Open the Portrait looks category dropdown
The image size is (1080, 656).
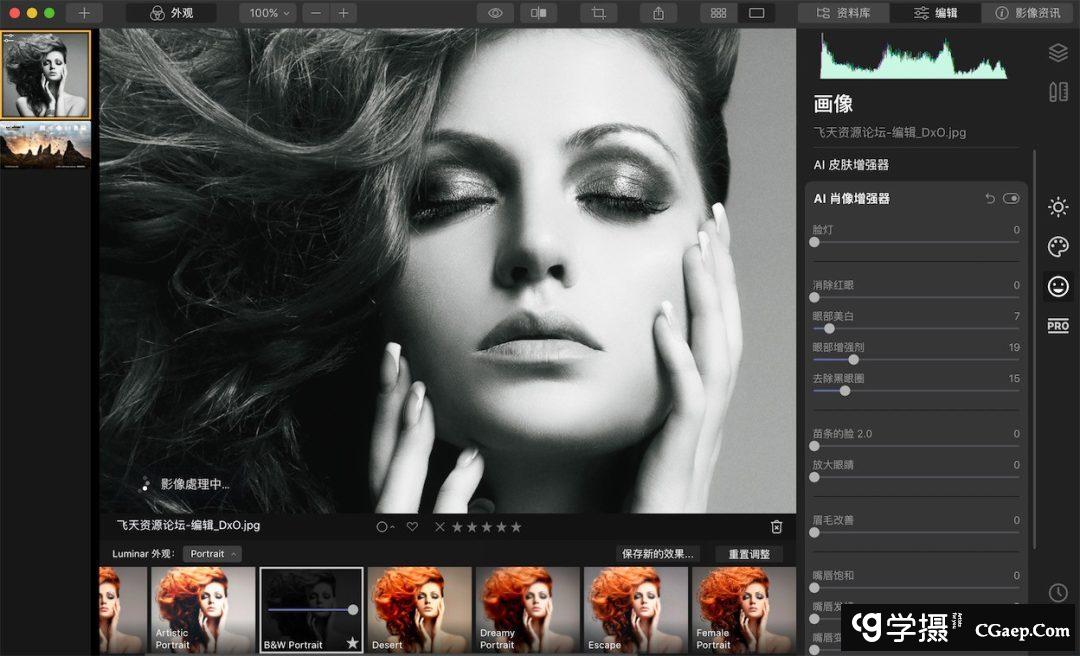click(213, 554)
